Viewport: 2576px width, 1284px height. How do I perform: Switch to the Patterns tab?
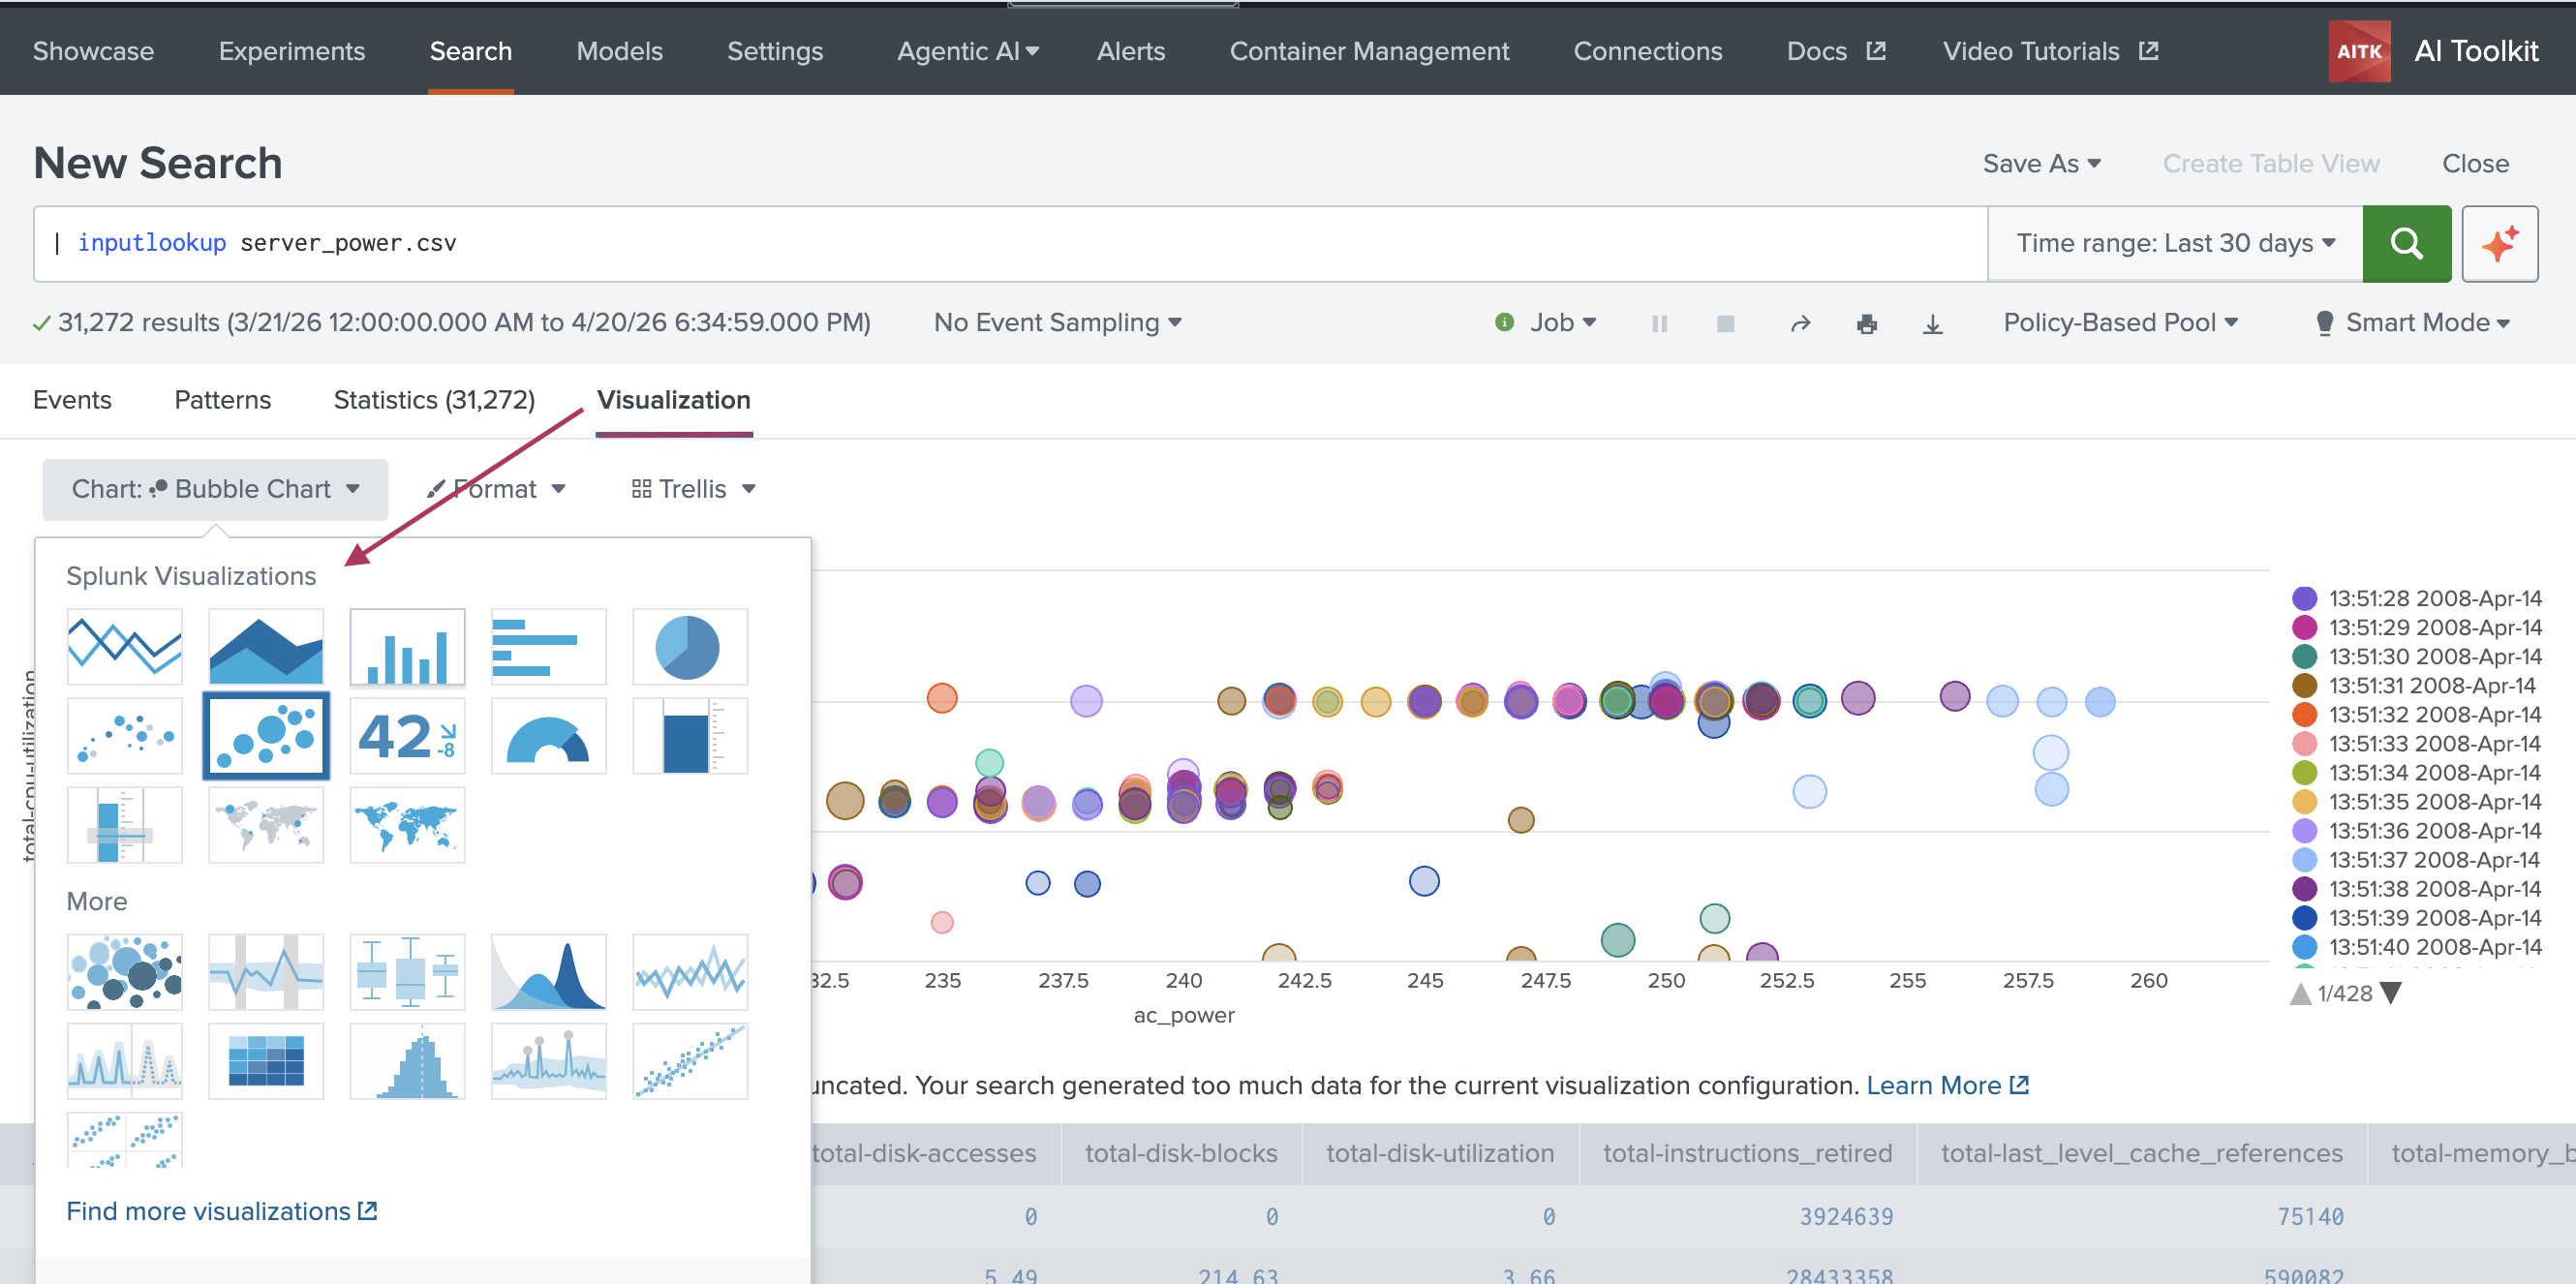222,400
